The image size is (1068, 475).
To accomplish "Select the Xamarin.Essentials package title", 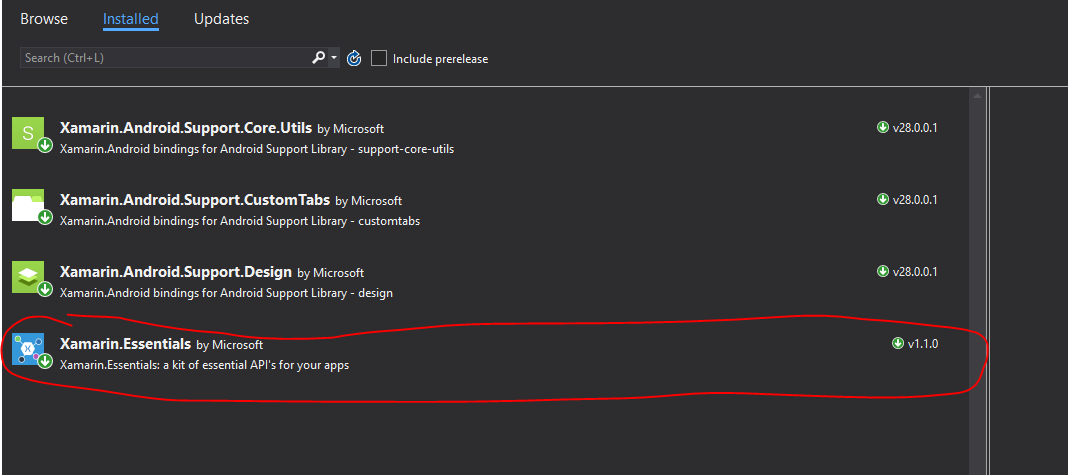I will tap(125, 343).
